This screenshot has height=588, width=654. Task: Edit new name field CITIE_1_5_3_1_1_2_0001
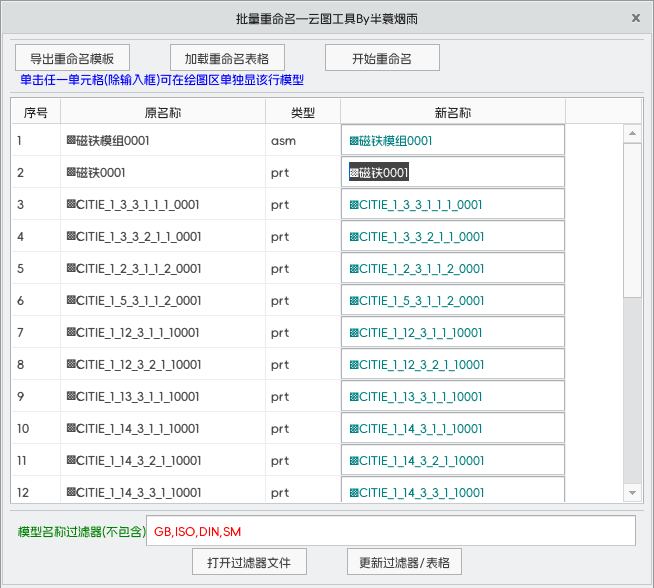coord(453,300)
